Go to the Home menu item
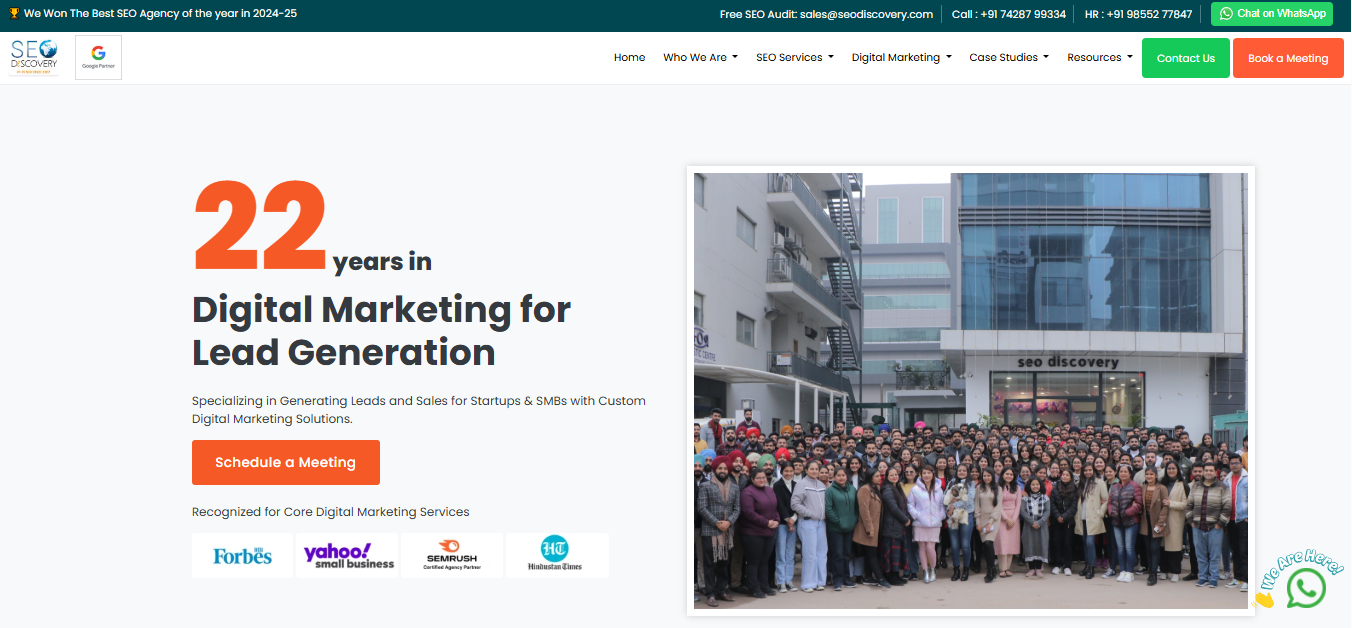The height and width of the screenshot is (628, 1352). [x=629, y=58]
